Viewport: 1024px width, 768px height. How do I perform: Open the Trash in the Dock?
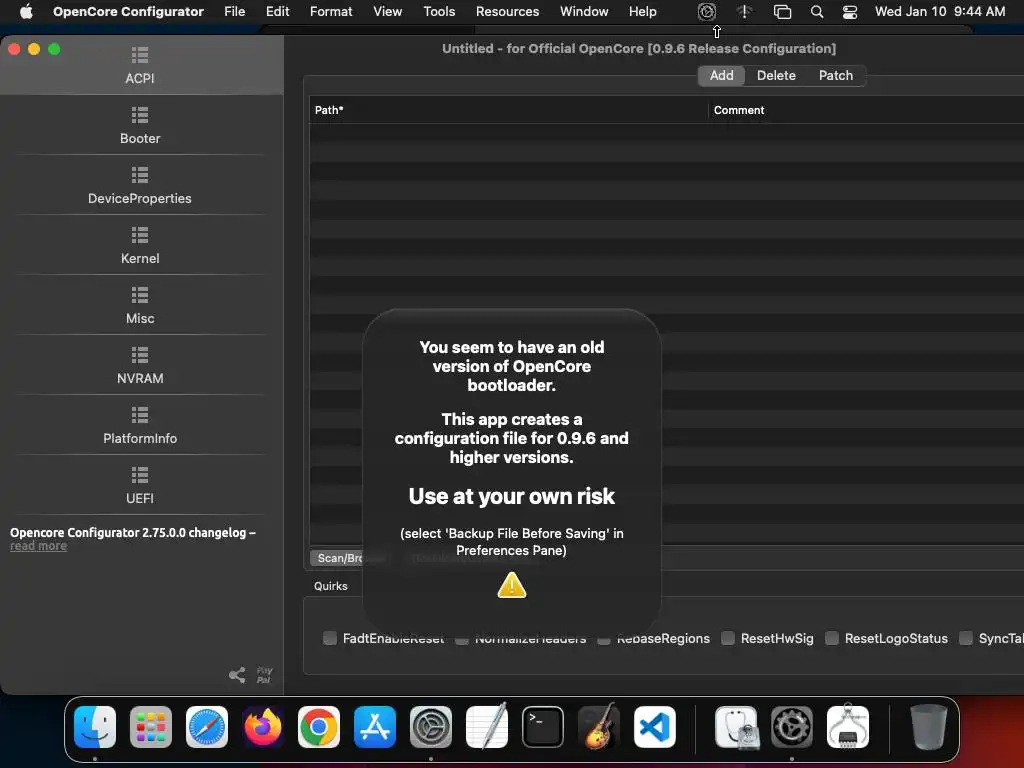click(x=928, y=726)
